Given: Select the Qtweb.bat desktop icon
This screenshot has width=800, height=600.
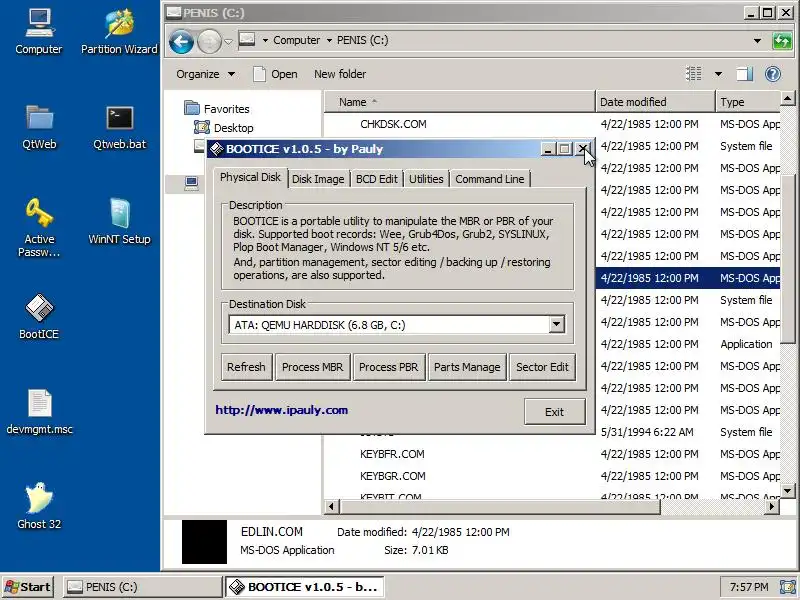Looking at the screenshot, I should [x=119, y=127].
